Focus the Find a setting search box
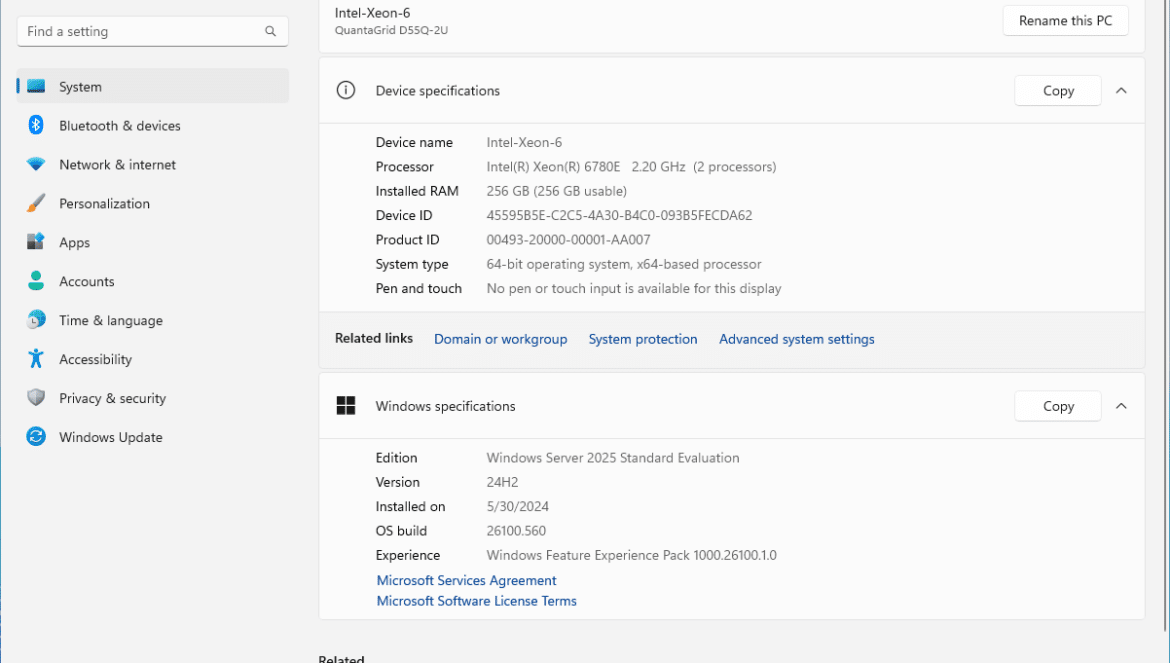Image resolution: width=1170 pixels, height=663 pixels. click(152, 31)
